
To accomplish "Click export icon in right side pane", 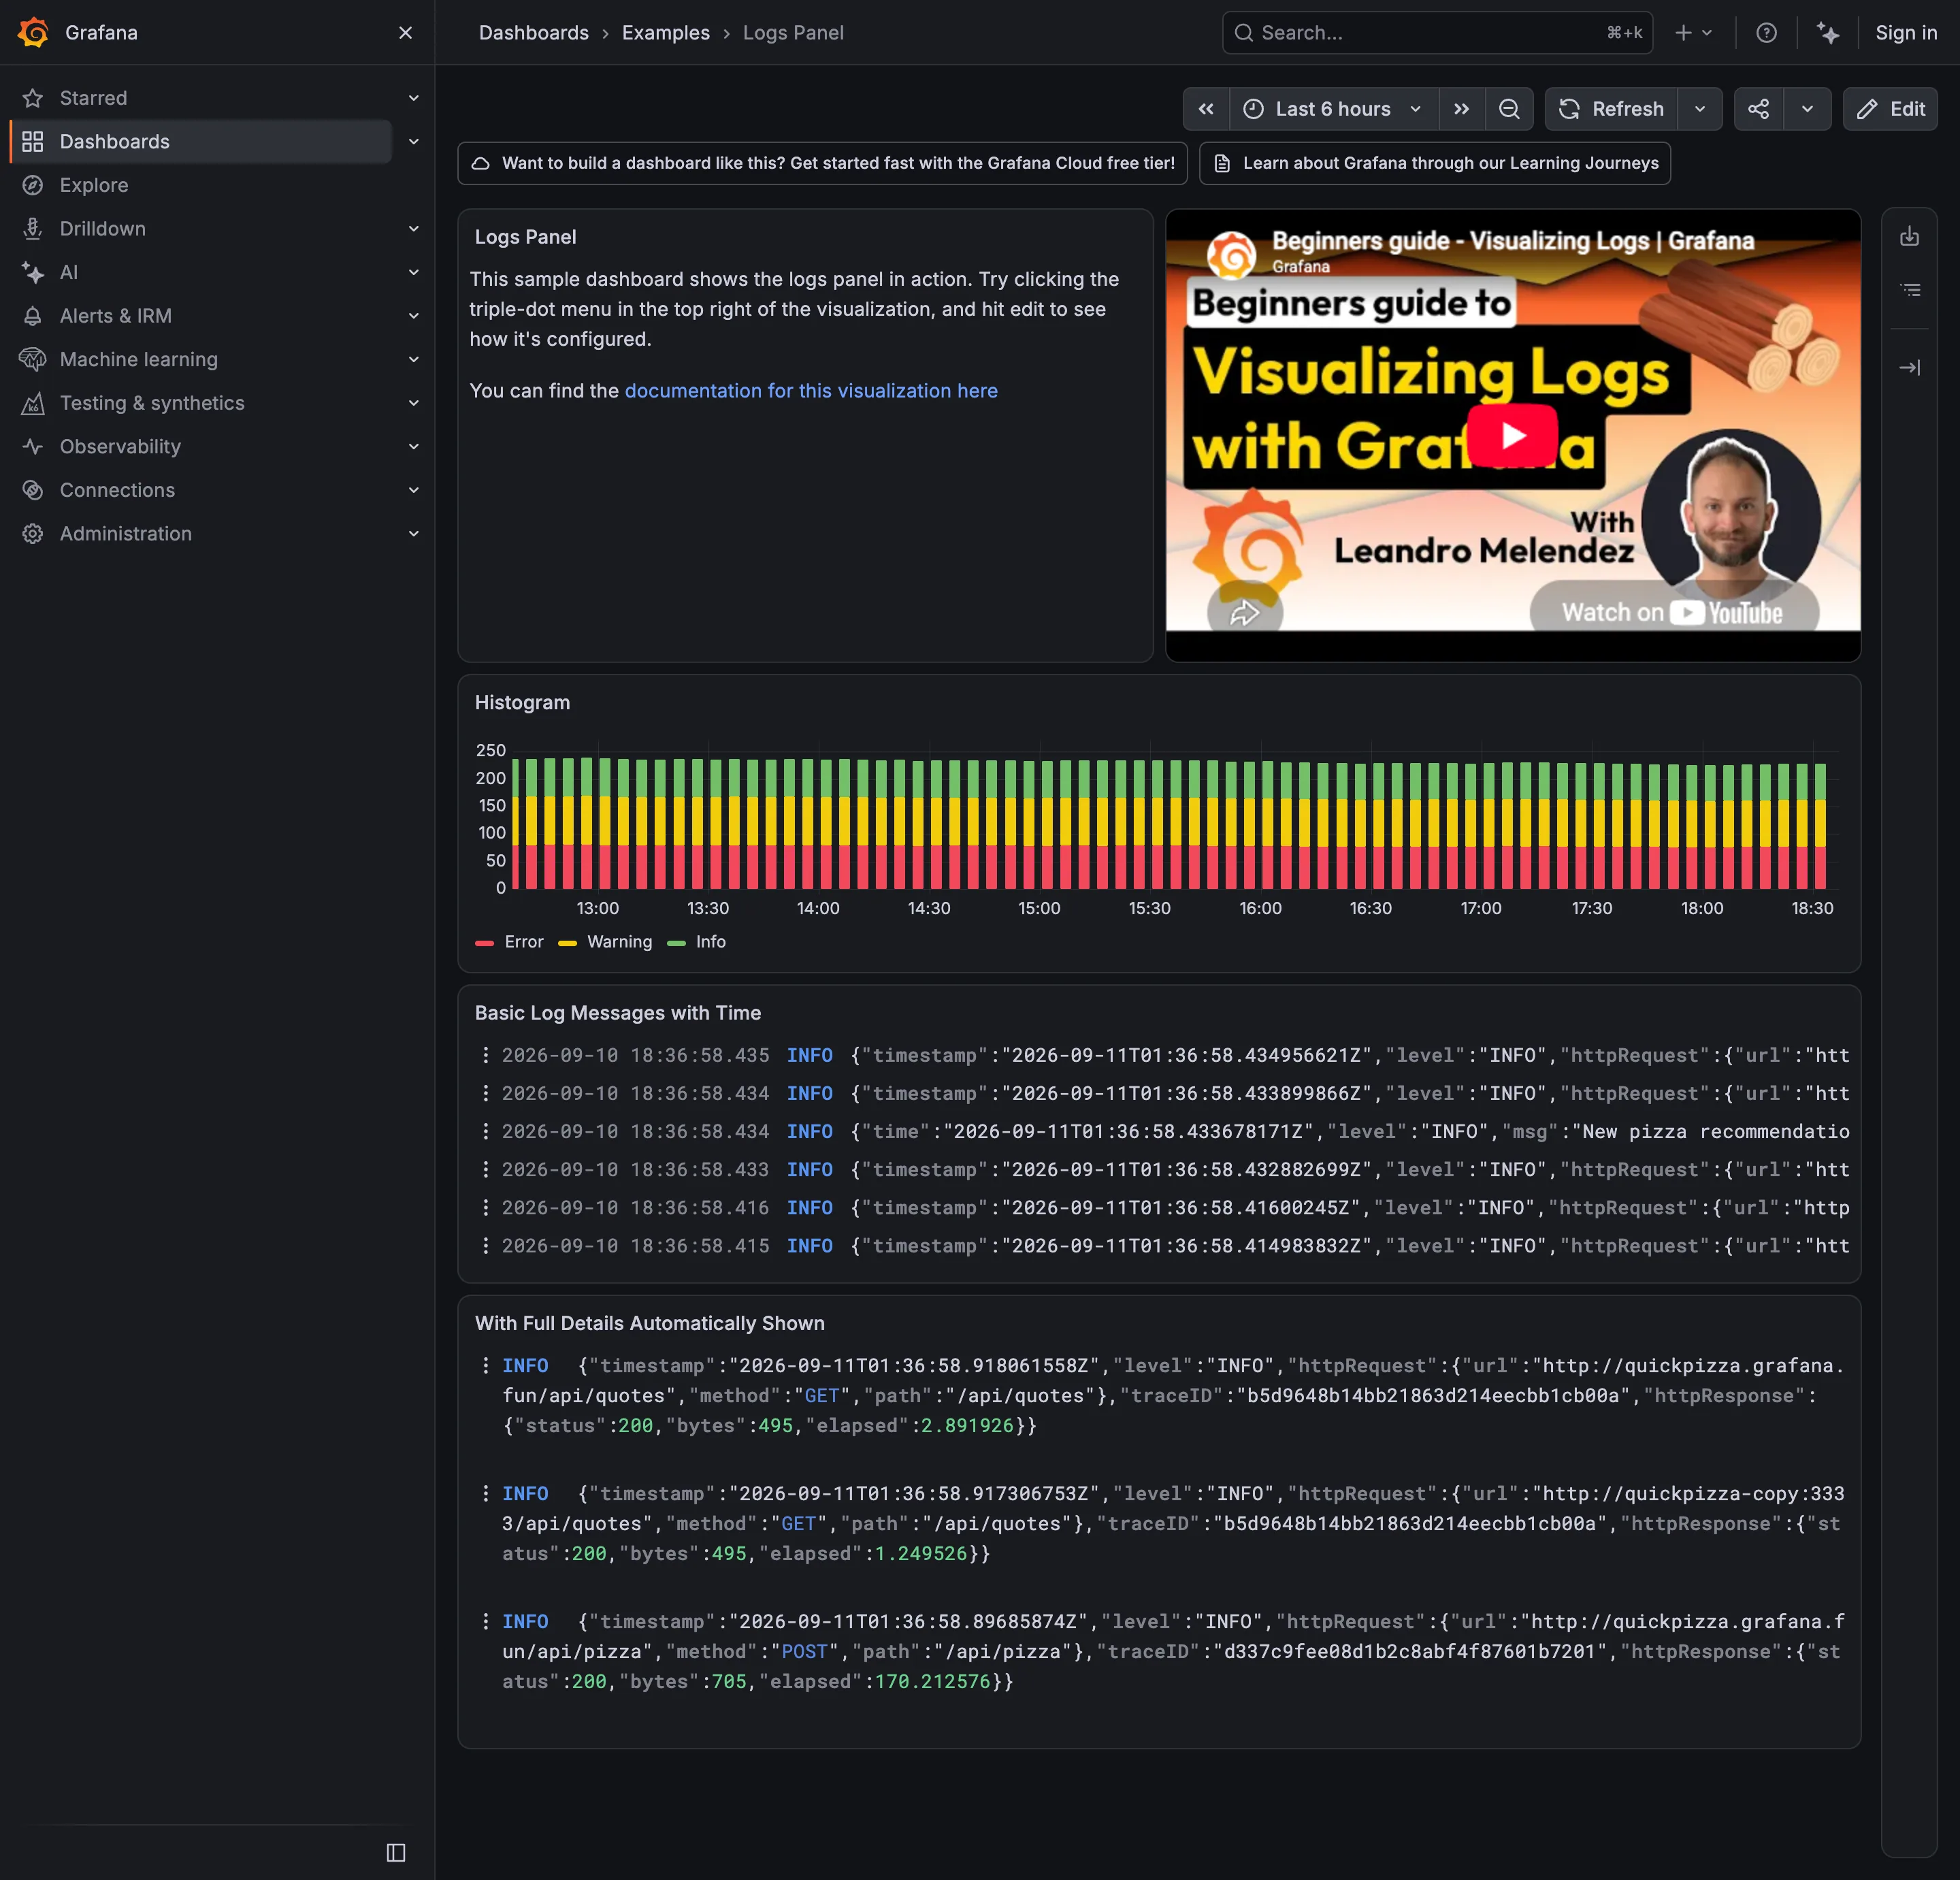I will 1909,237.
